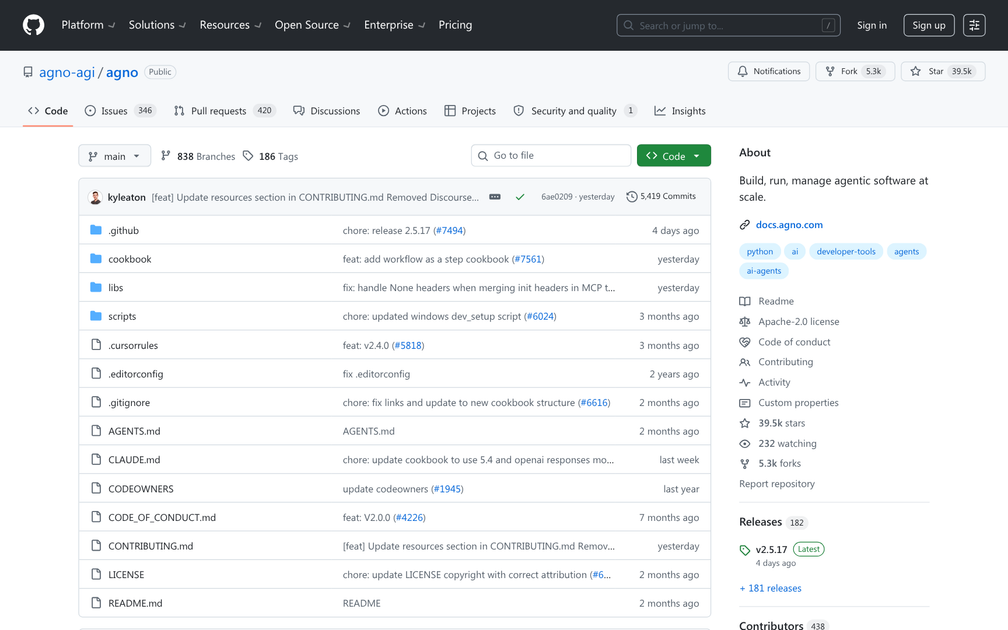Click the developer-tools topic tag
The image size is (1008, 630).
point(846,251)
